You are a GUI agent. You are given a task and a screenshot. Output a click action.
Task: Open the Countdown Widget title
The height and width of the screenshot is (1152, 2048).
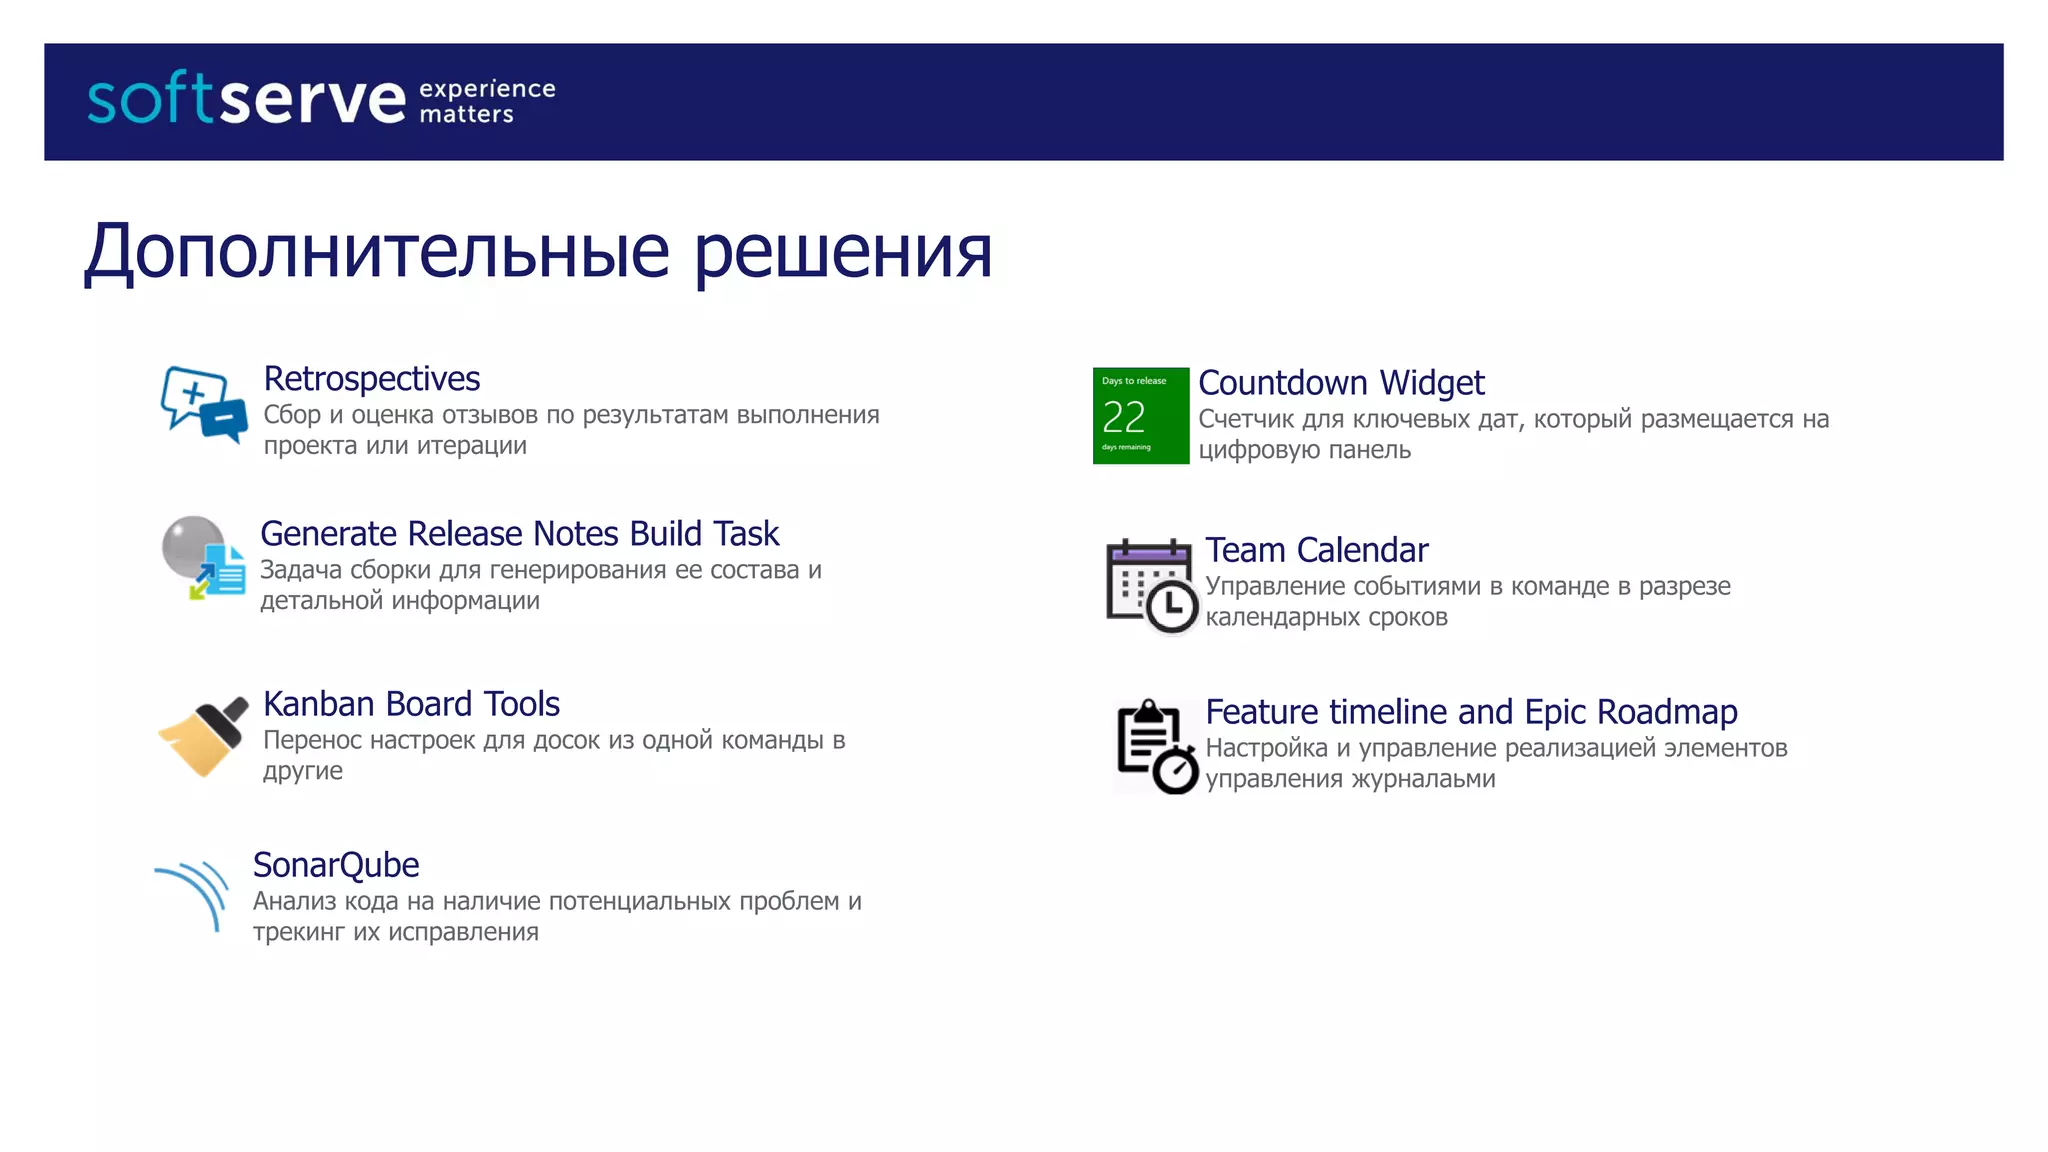click(1341, 383)
